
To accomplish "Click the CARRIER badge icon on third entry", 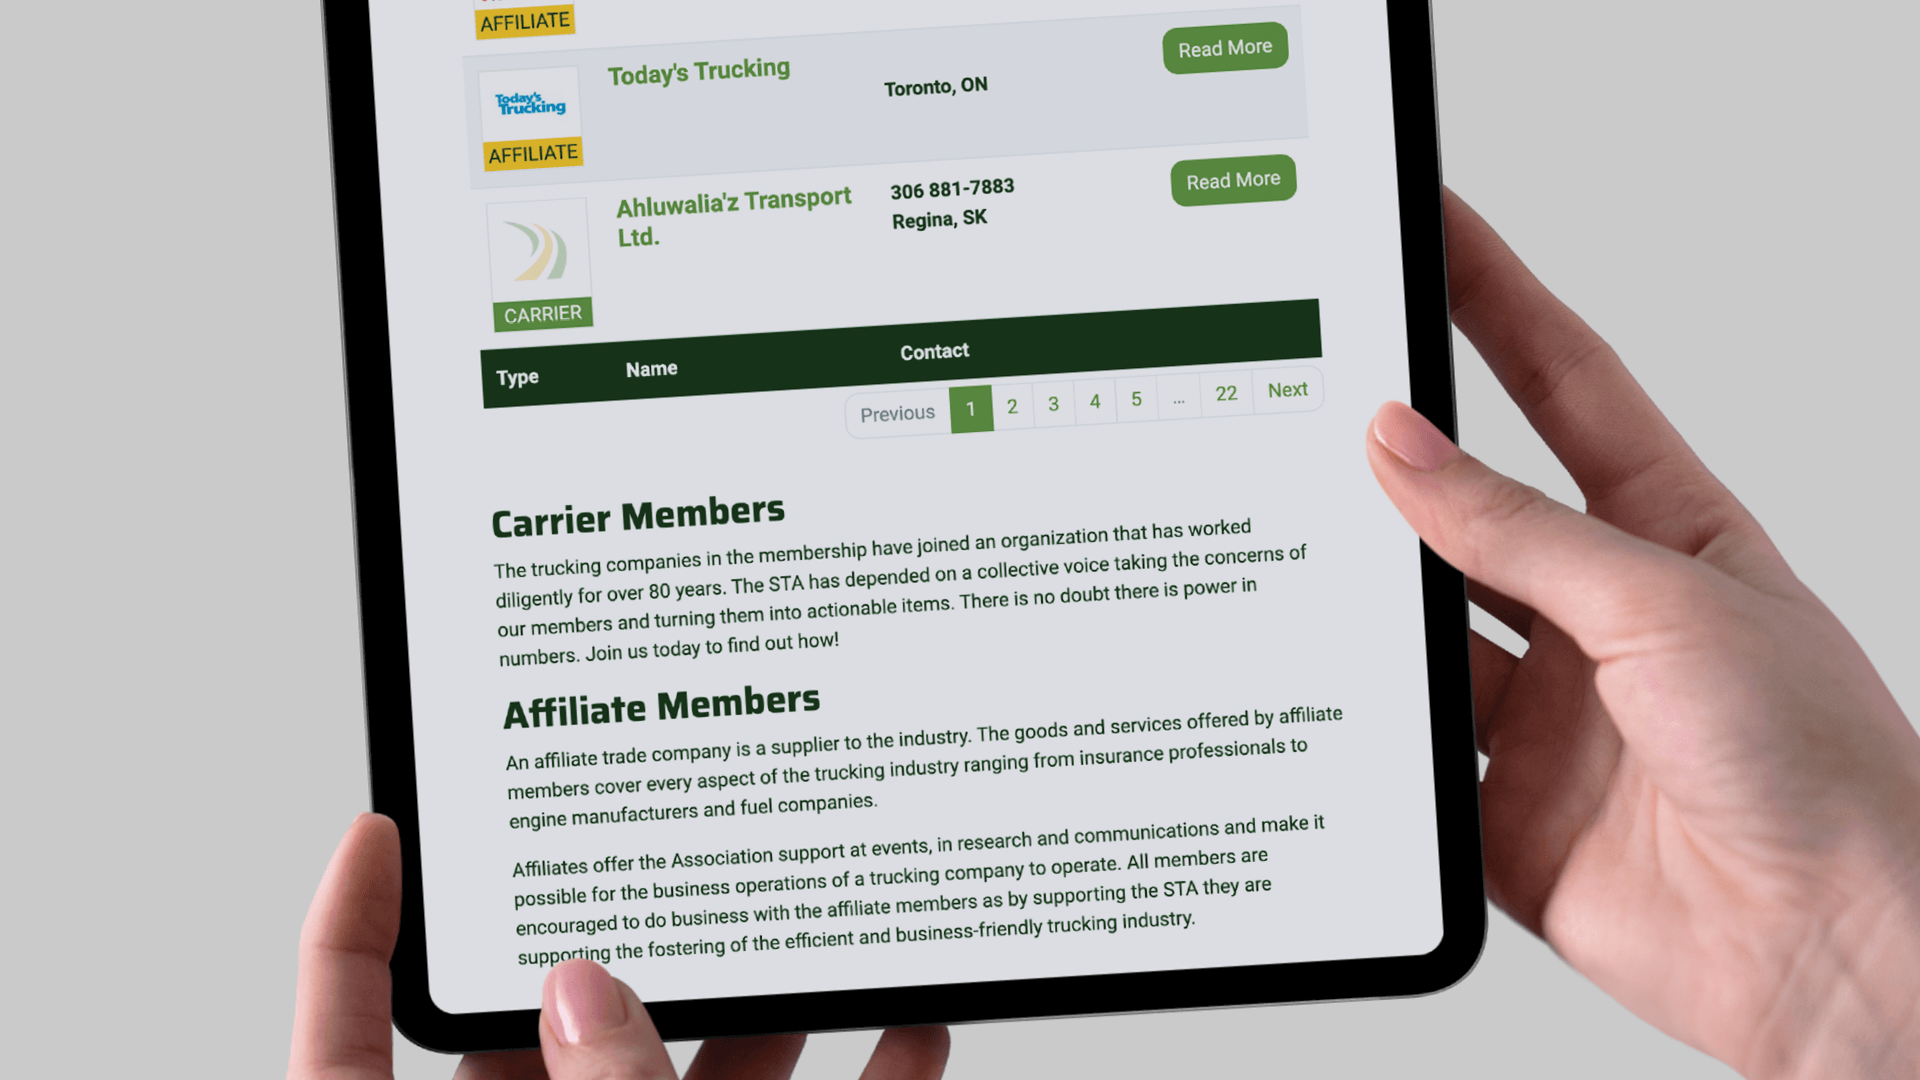I will [x=541, y=314].
